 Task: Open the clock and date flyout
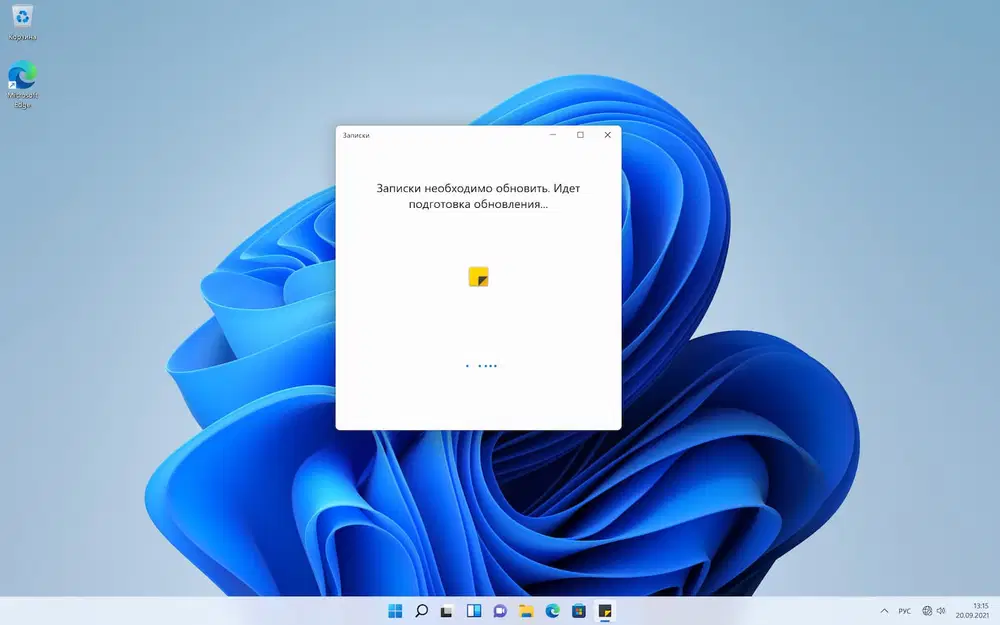pyautogui.click(x=973, y=610)
